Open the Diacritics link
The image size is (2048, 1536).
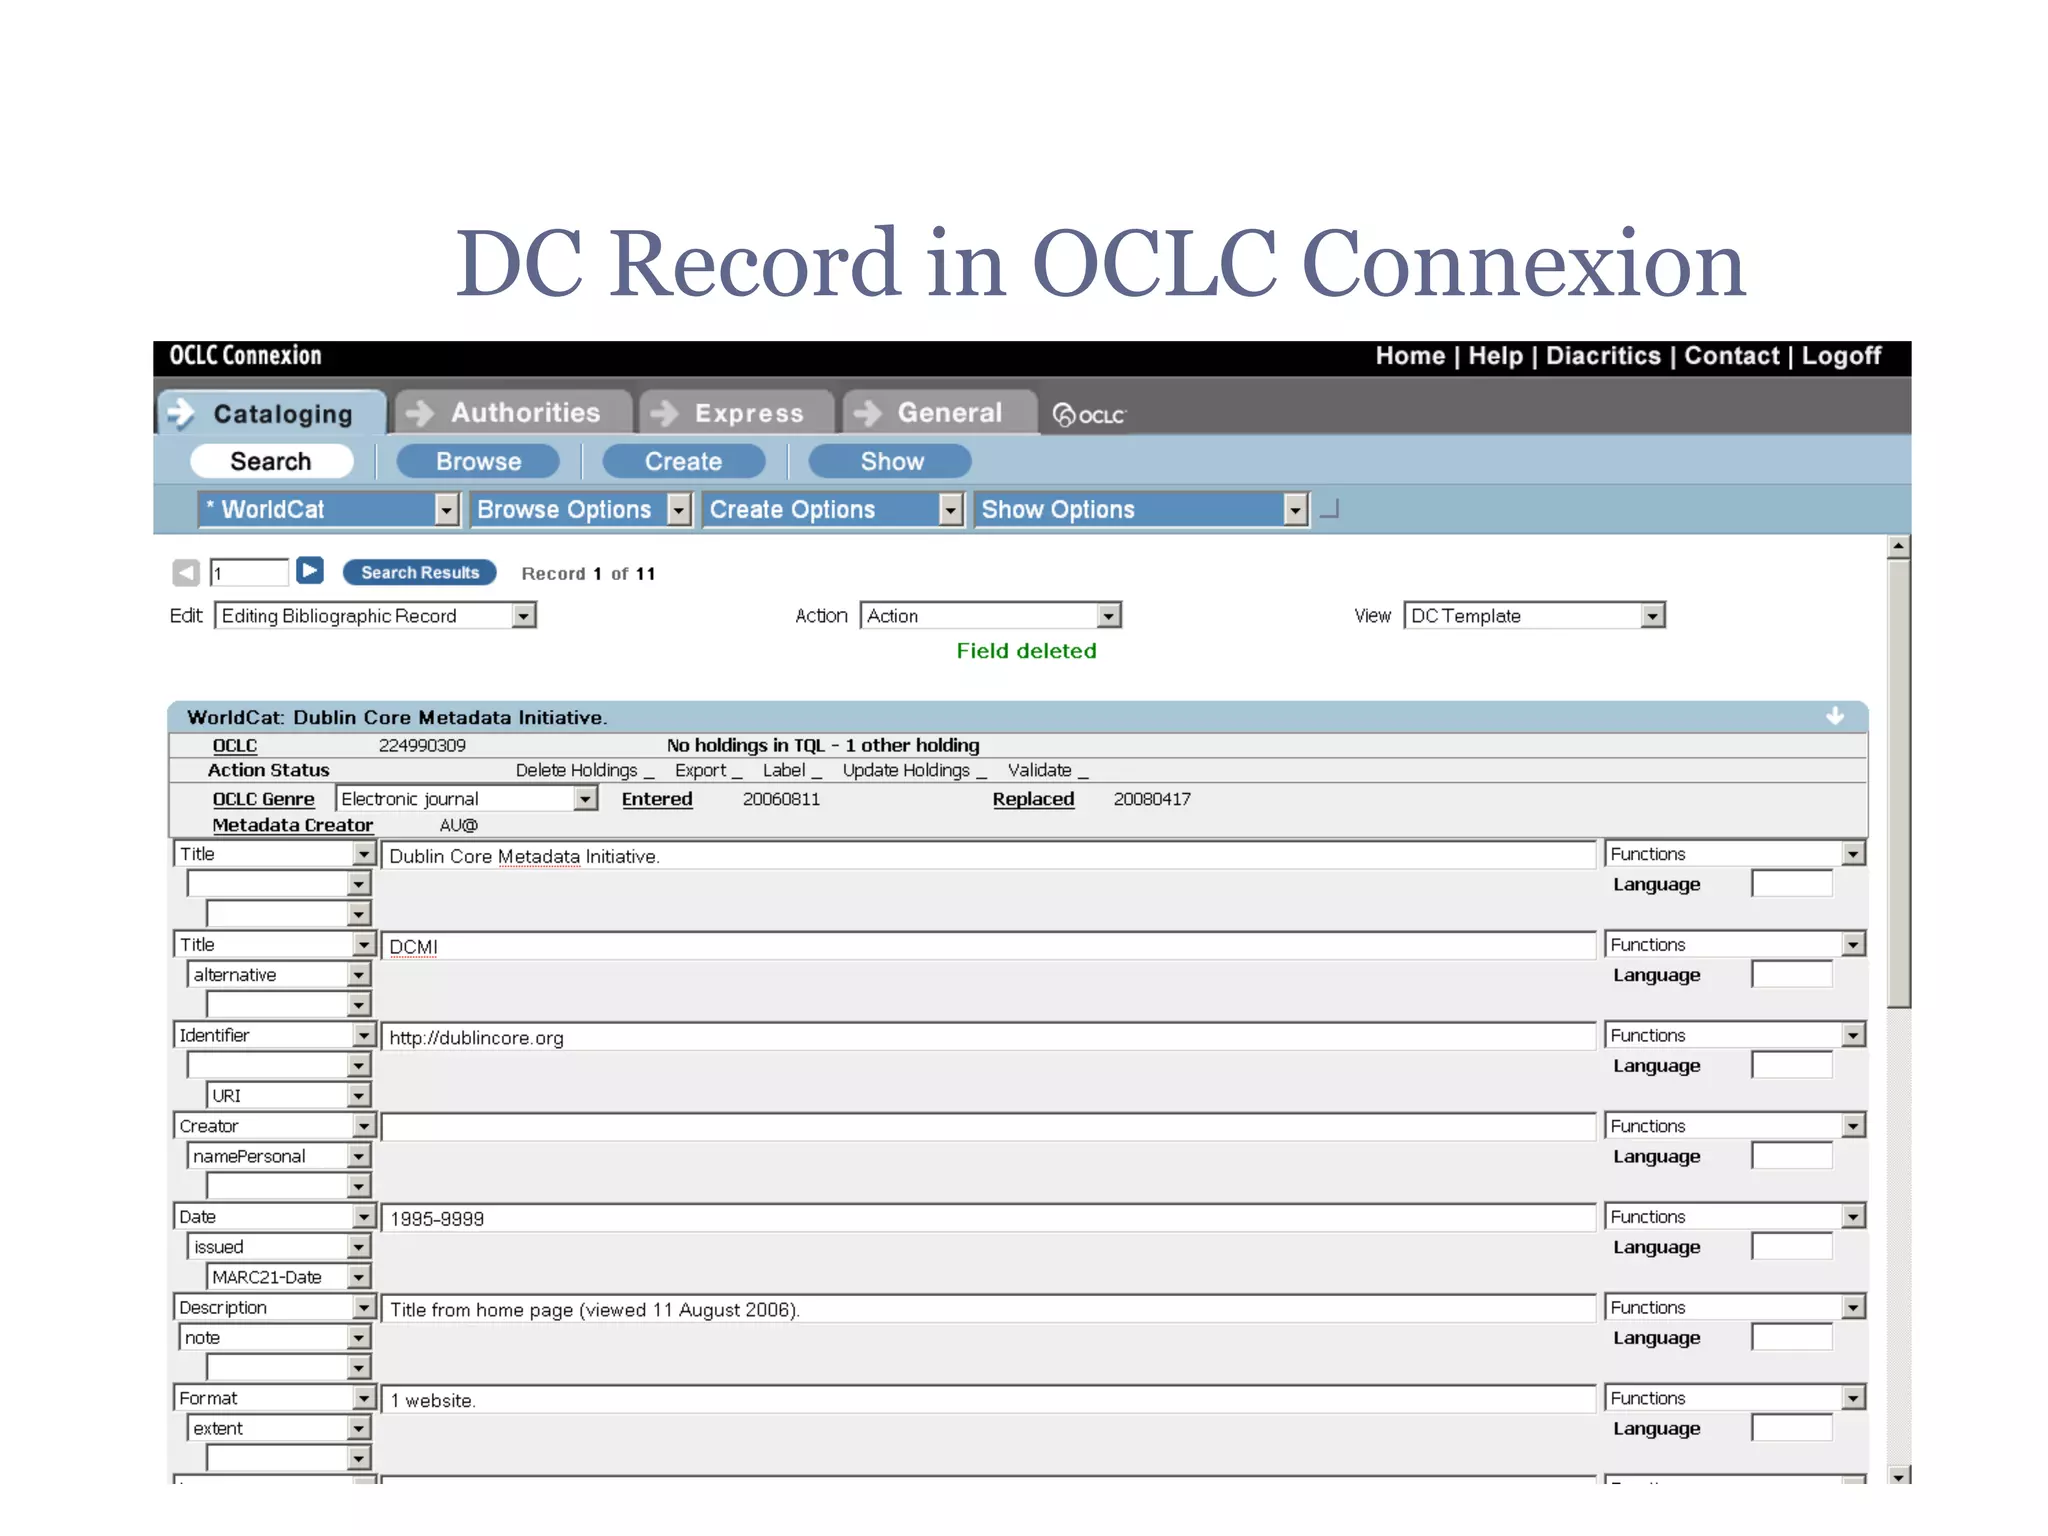[1603, 356]
